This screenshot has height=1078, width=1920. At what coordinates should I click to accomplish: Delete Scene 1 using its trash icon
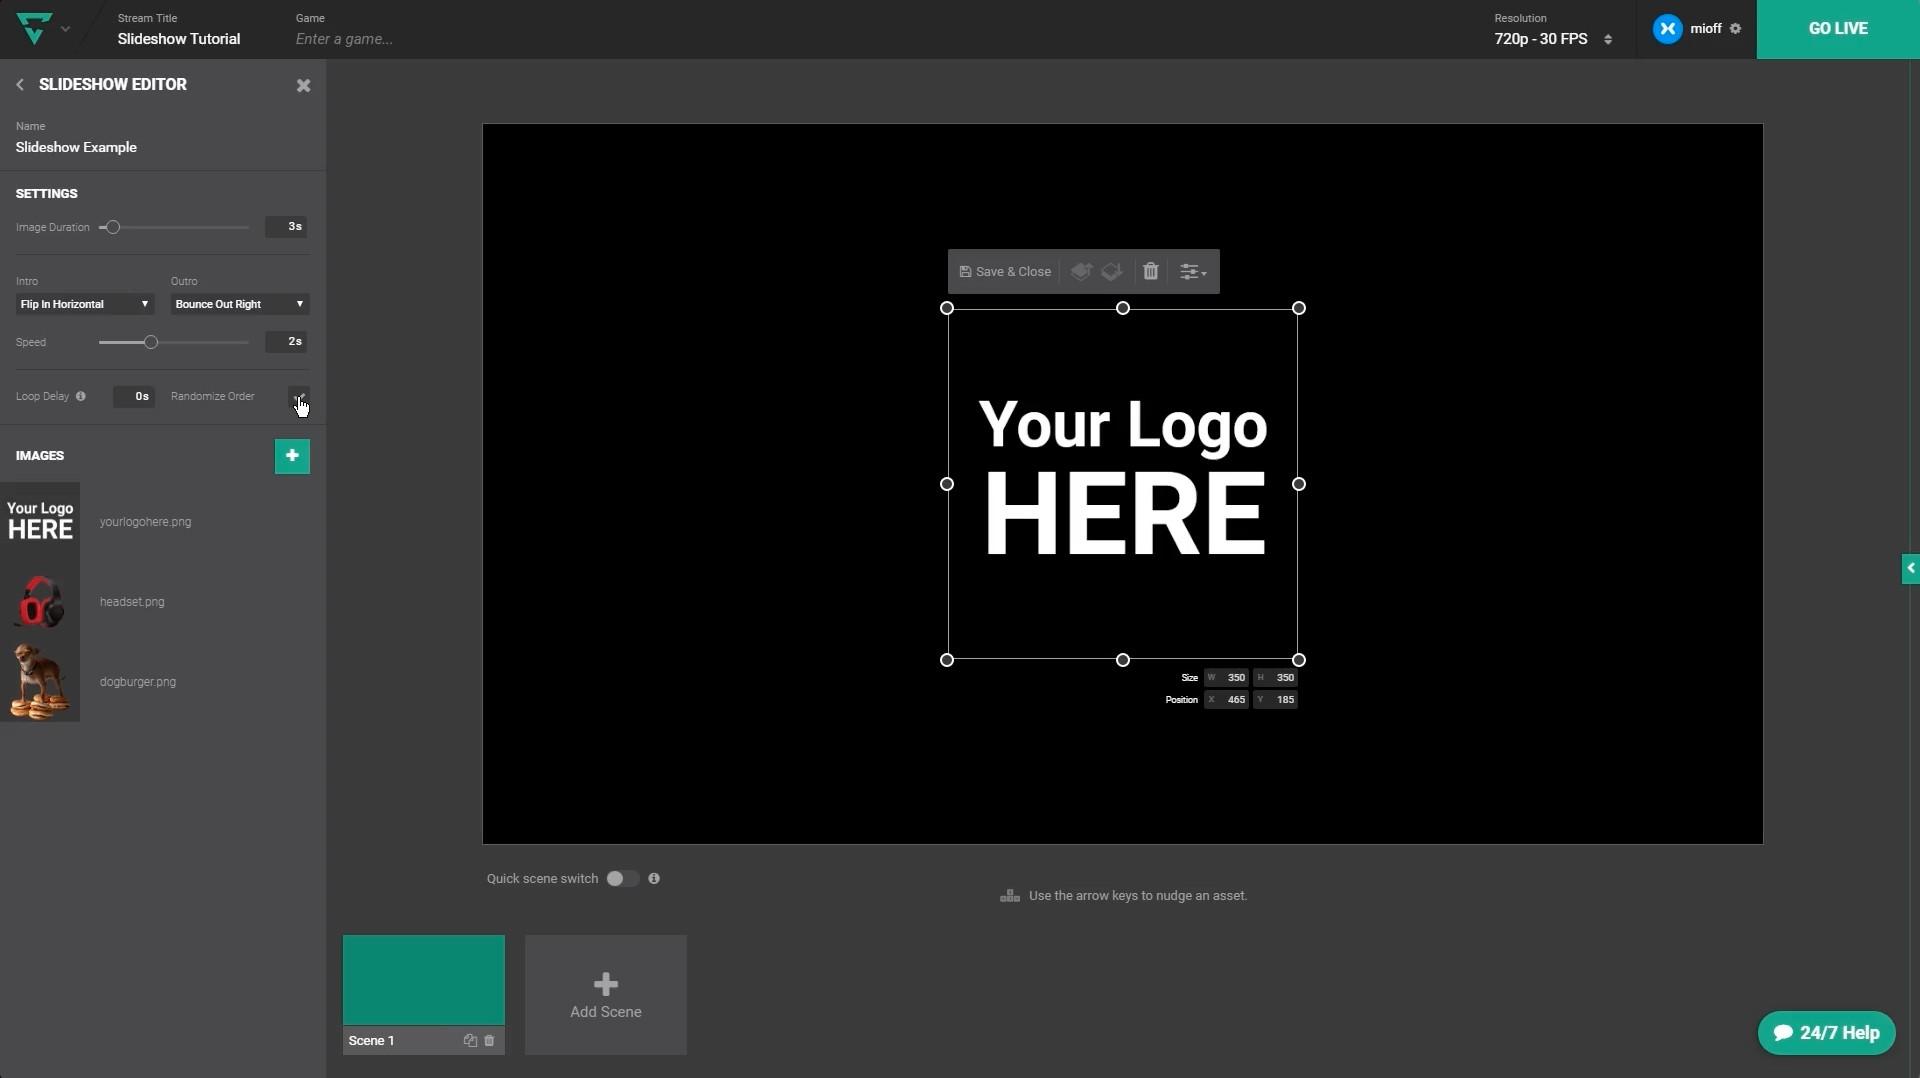(x=489, y=1040)
